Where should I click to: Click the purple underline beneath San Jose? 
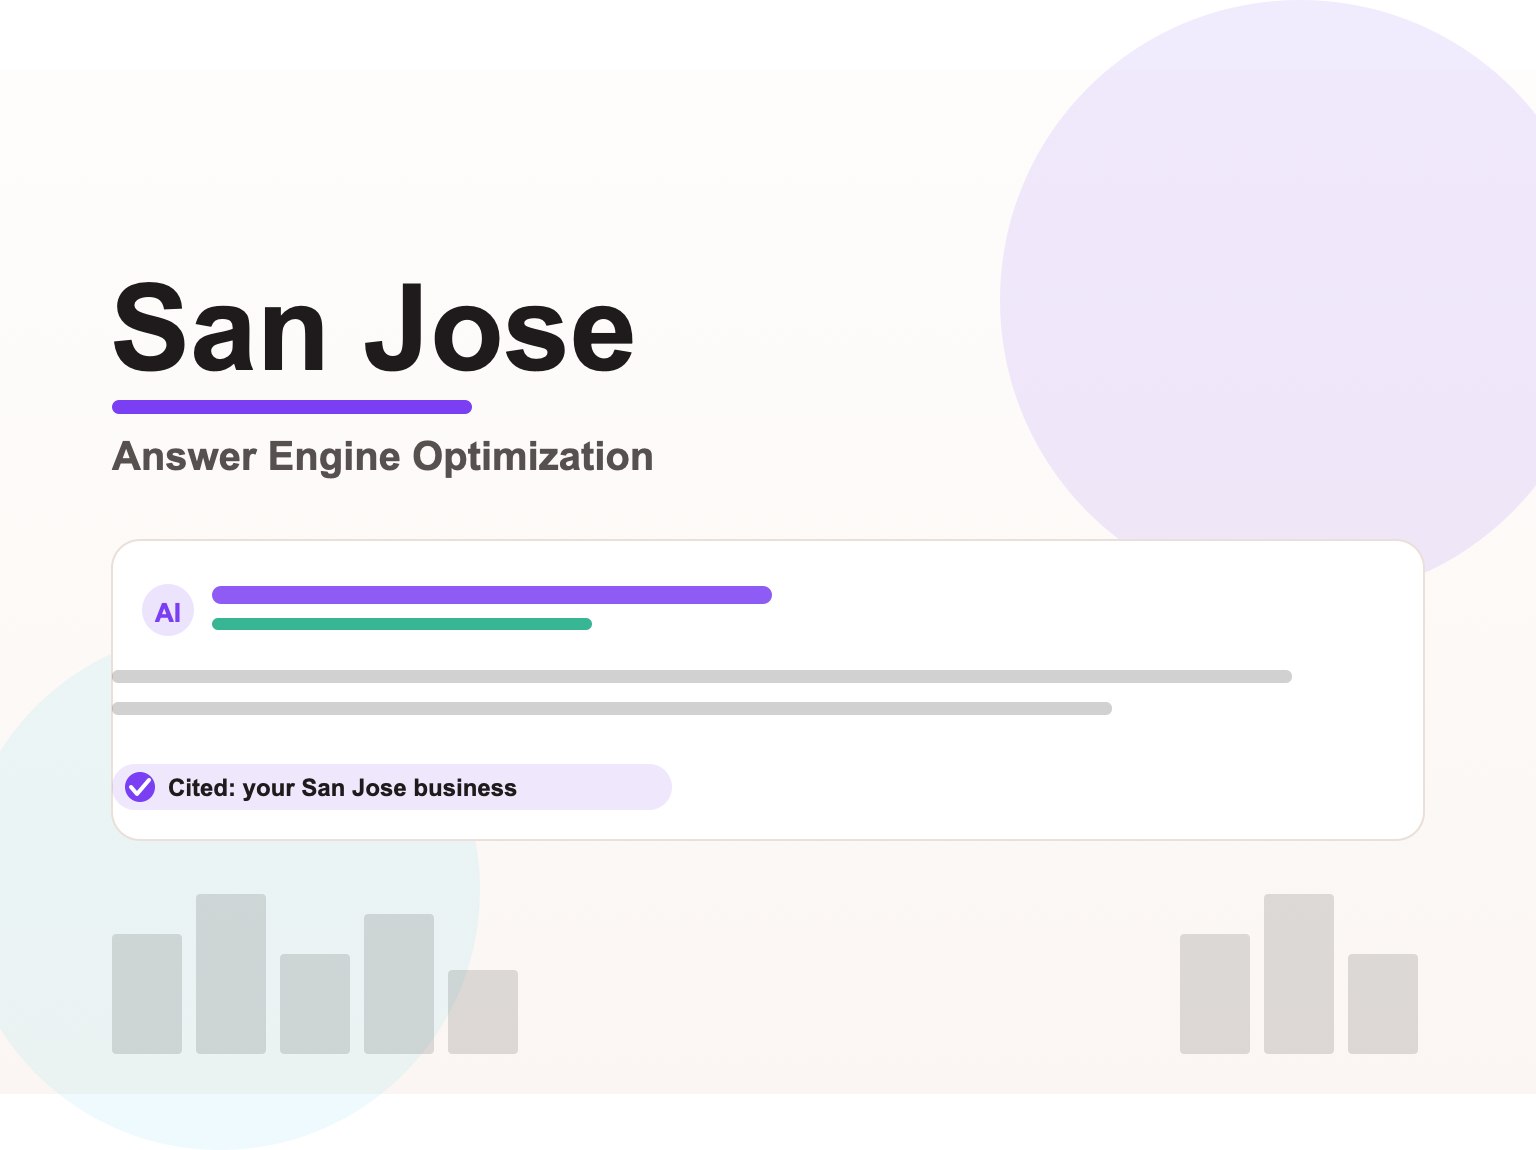292,407
